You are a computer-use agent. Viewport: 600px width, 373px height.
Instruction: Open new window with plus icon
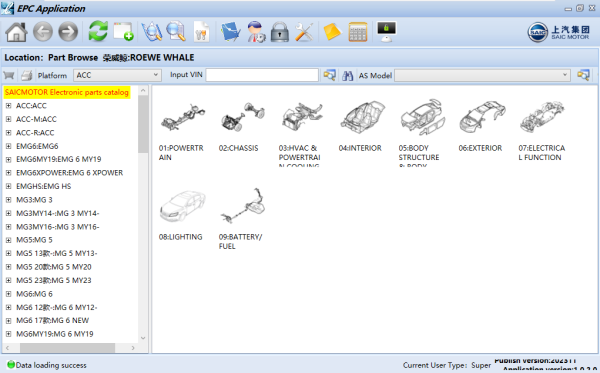coord(123,31)
